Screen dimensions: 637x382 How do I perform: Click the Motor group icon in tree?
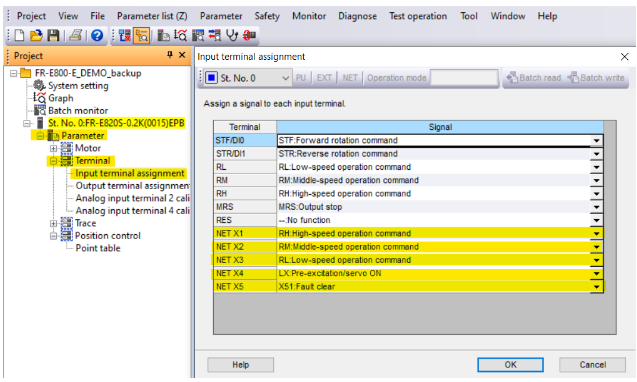66,148
